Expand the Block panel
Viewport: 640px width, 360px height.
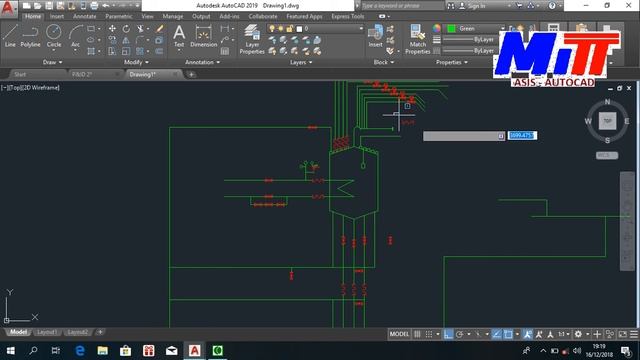point(384,62)
